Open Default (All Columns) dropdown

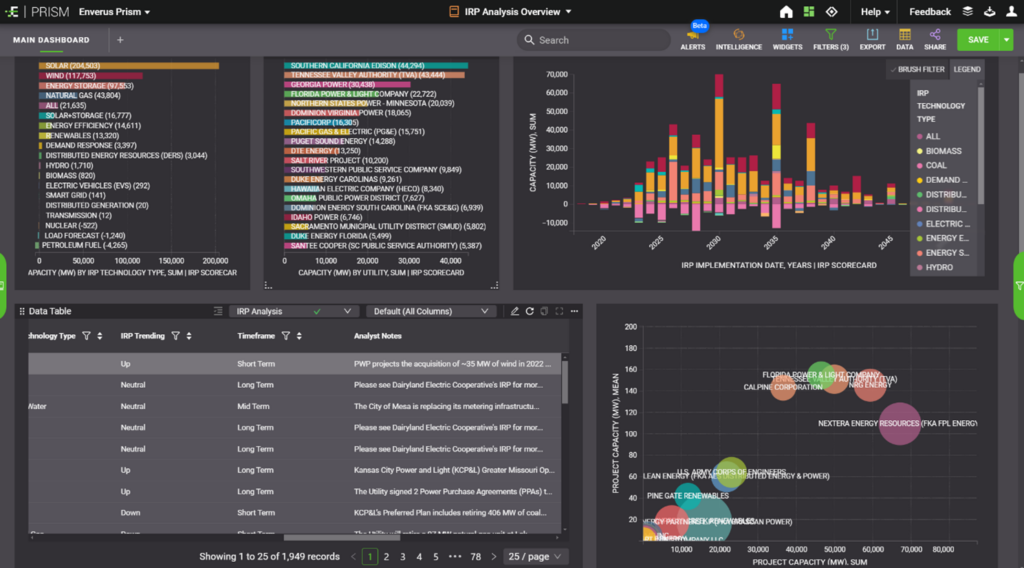click(430, 311)
